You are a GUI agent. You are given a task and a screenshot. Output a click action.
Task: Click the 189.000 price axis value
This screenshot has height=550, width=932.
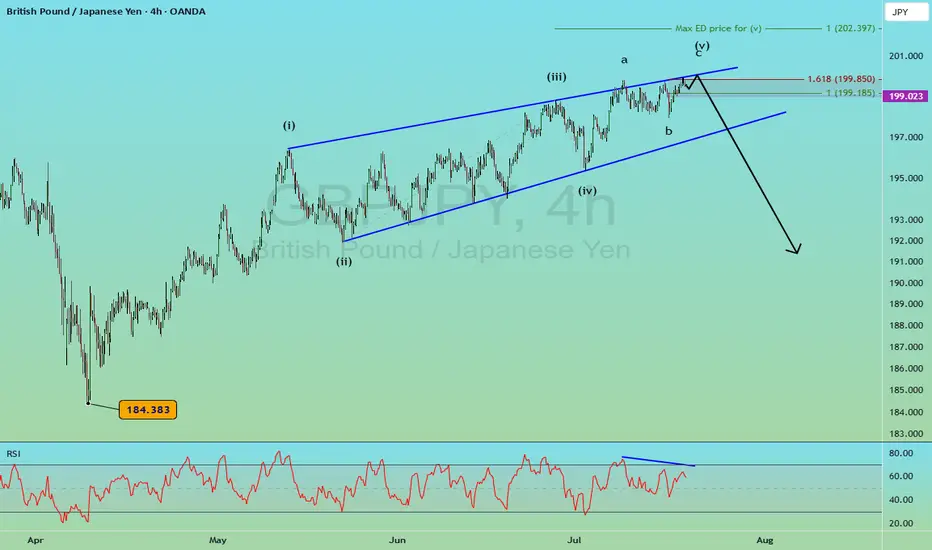click(906, 304)
